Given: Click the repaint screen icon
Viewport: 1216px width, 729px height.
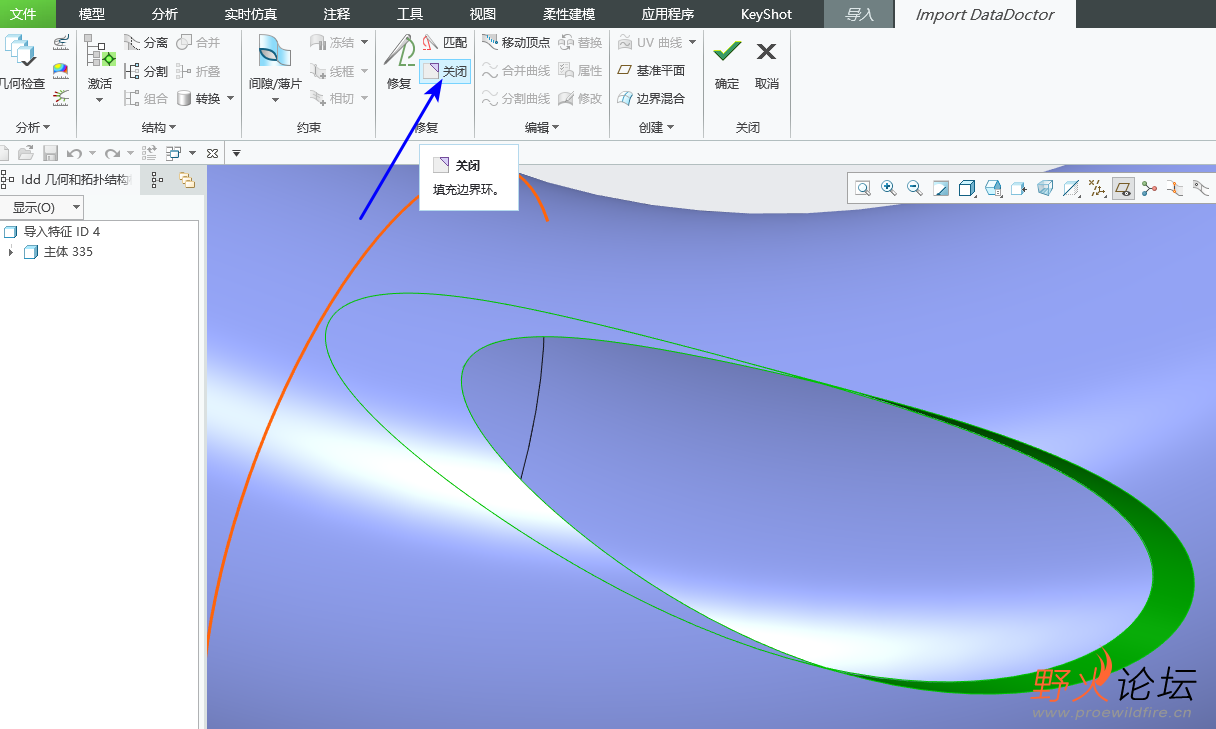Looking at the screenshot, I should [941, 187].
